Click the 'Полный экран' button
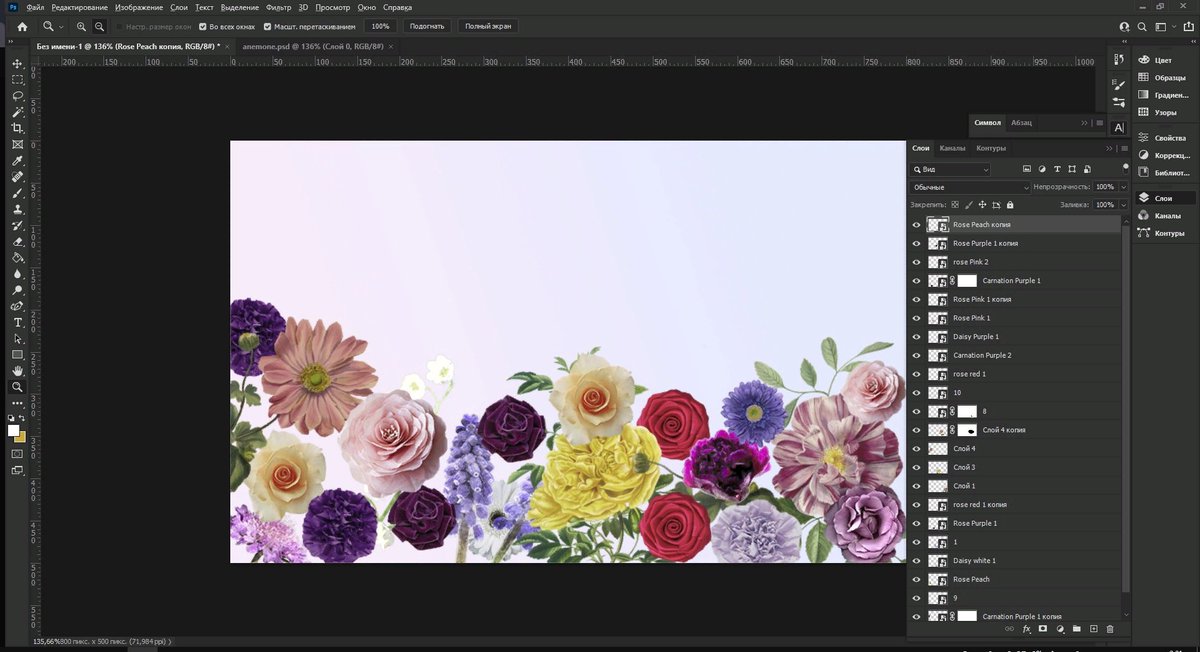Viewport: 1200px width, 652px height. [x=486, y=26]
